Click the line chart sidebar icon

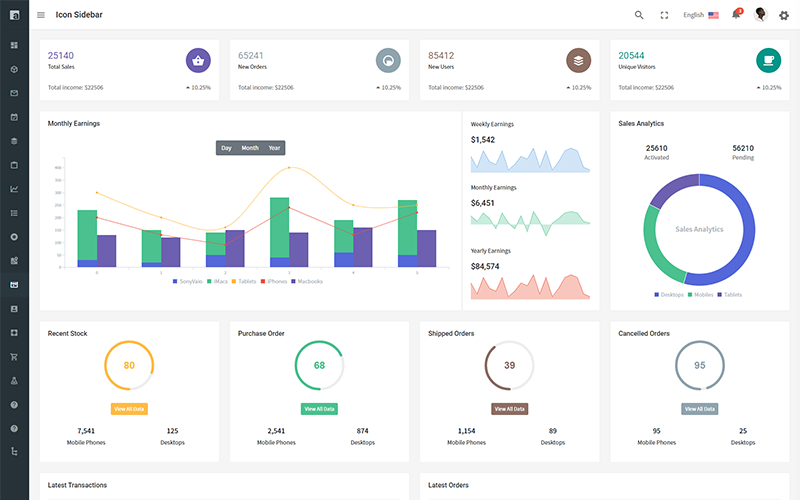pos(14,189)
